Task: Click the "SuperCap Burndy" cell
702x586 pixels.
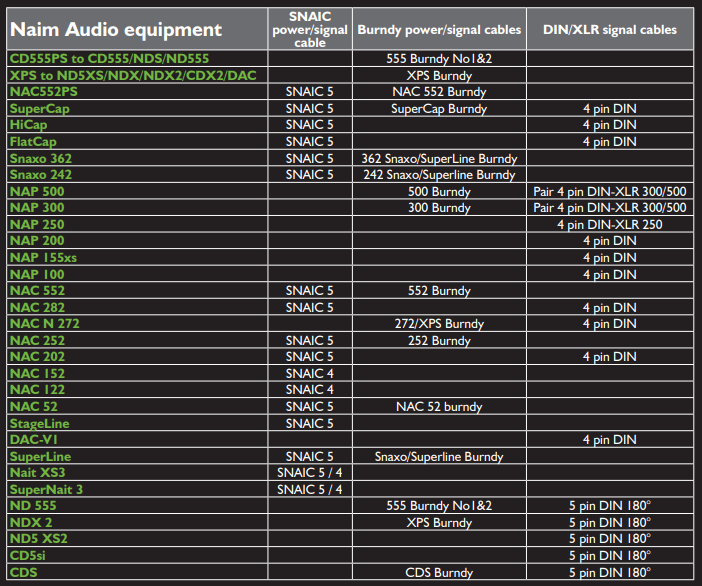Action: coord(439,109)
